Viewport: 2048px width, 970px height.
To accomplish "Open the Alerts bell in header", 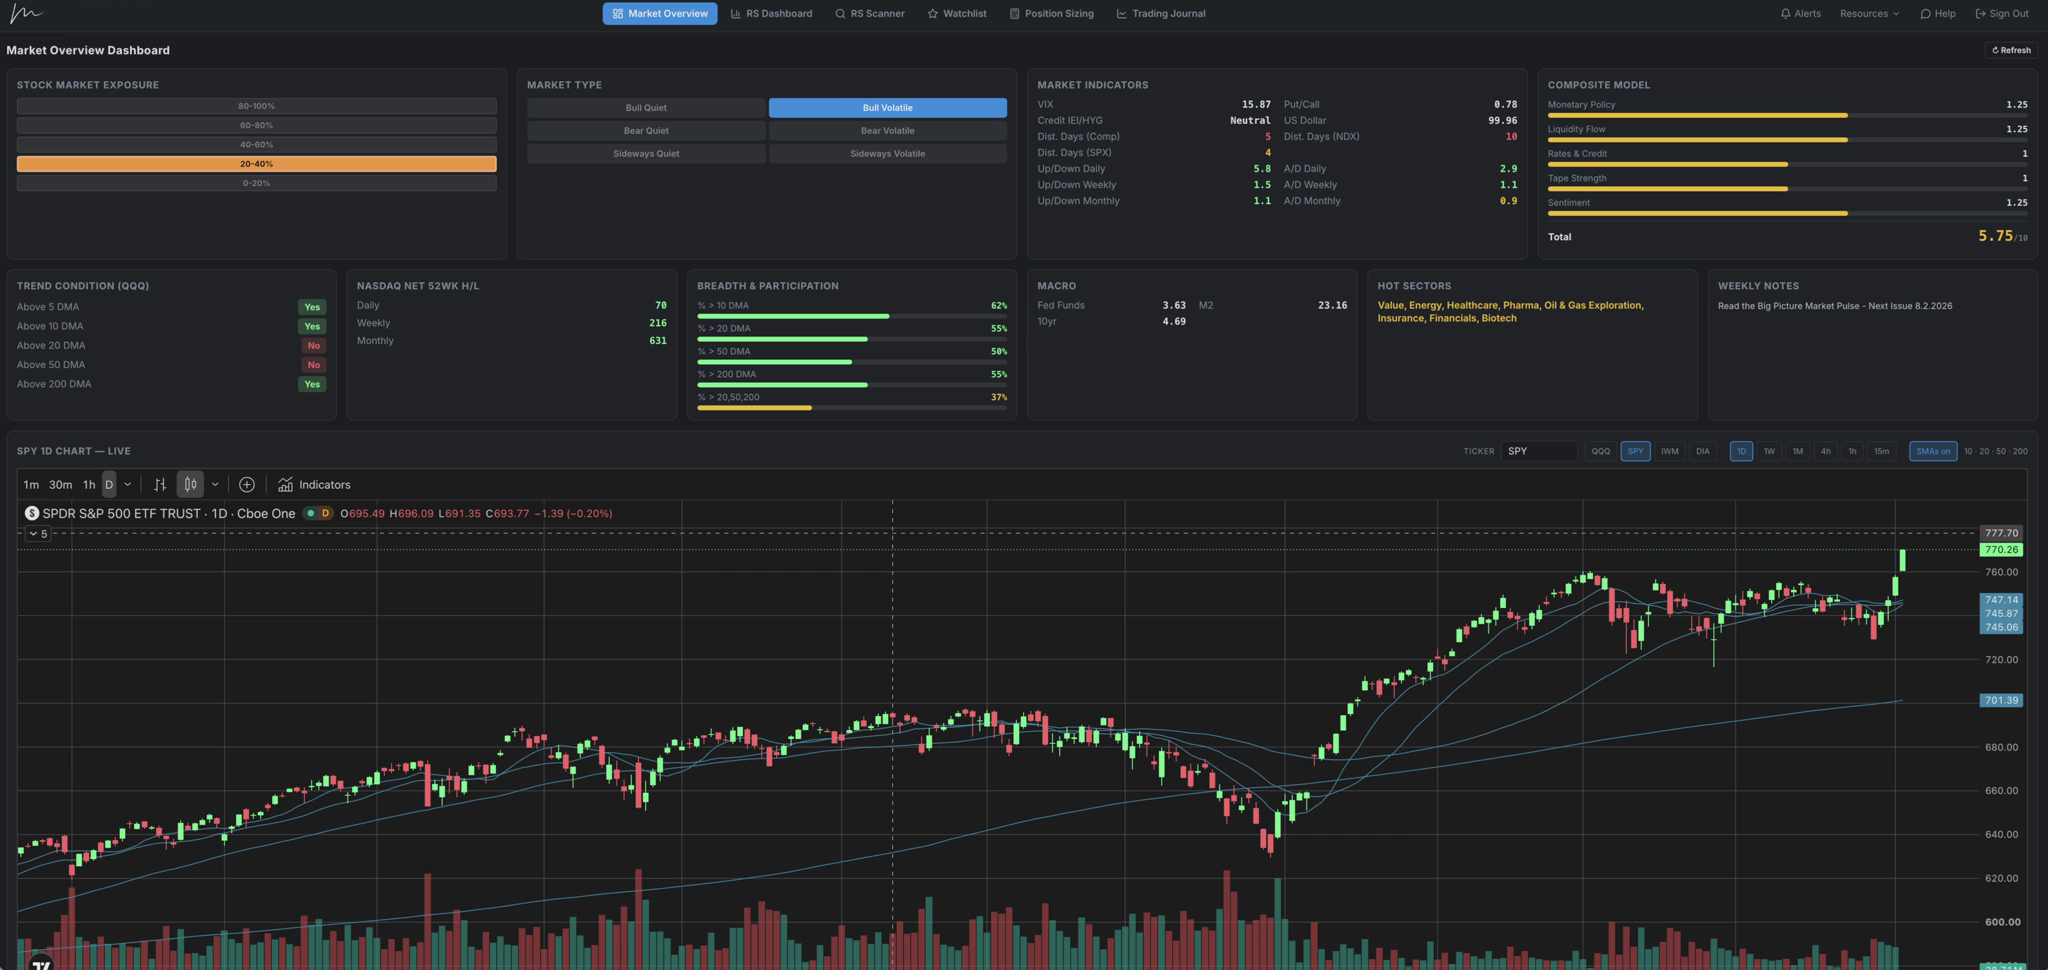I will tap(1800, 14).
